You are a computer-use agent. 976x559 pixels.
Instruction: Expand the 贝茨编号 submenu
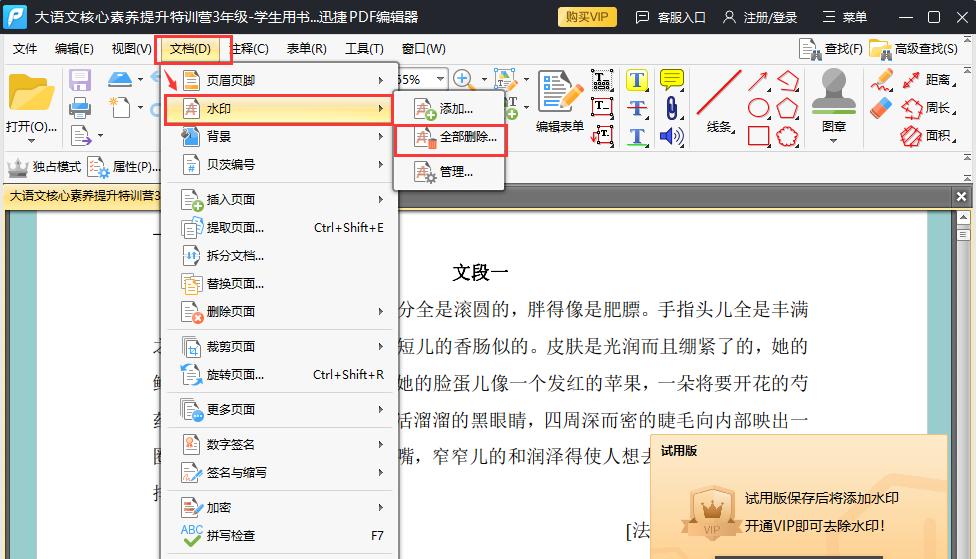(x=281, y=164)
